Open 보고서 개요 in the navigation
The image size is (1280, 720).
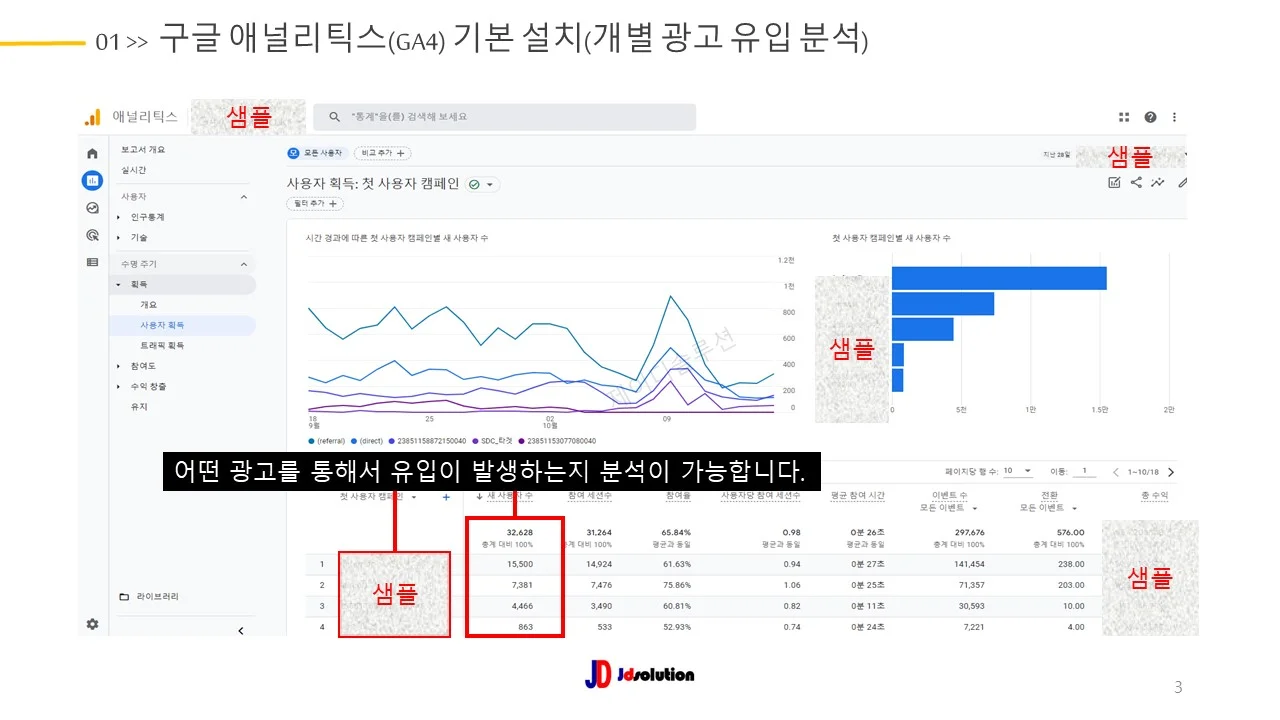pyautogui.click(x=143, y=149)
